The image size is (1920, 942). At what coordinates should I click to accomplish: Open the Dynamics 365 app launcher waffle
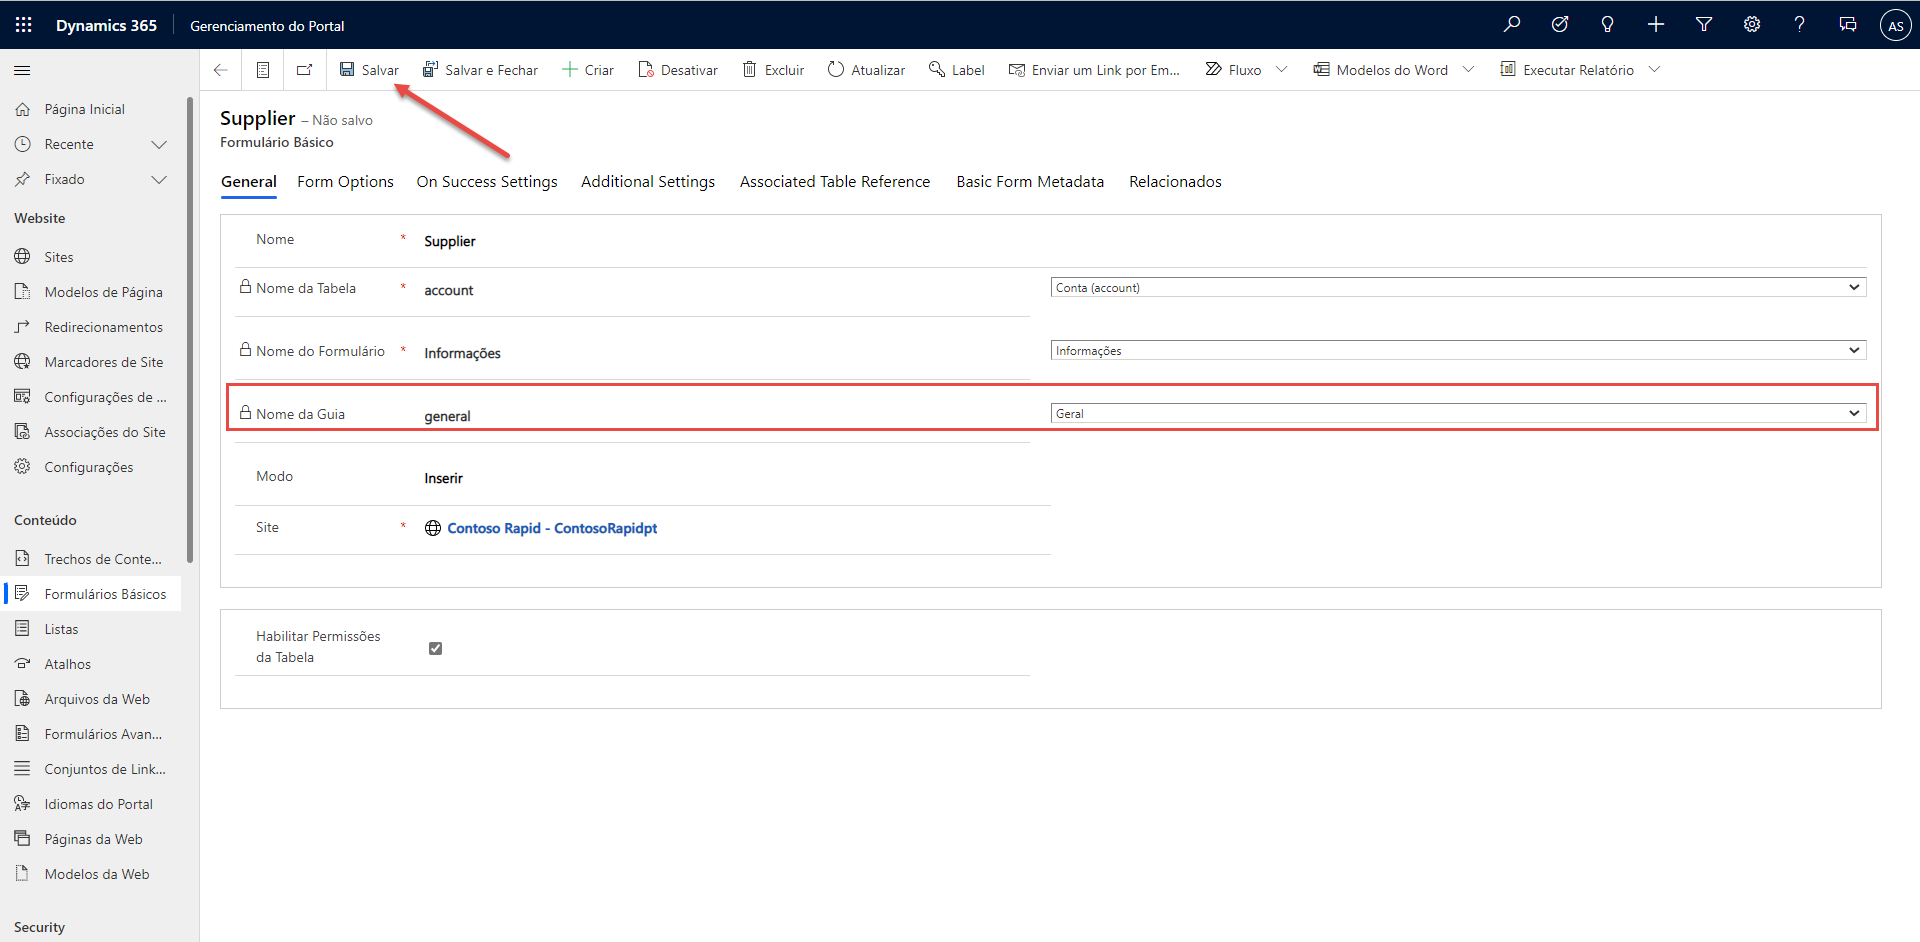click(24, 25)
